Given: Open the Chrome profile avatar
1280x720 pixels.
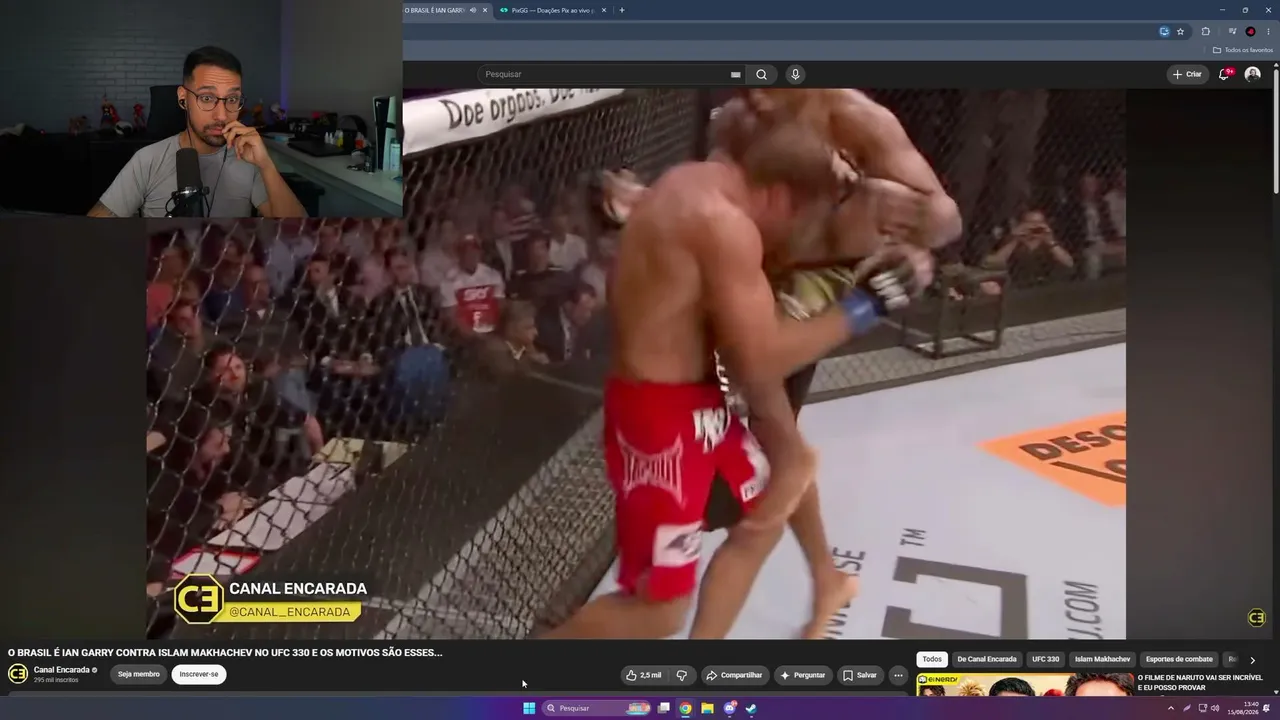Looking at the screenshot, I should click(1250, 31).
